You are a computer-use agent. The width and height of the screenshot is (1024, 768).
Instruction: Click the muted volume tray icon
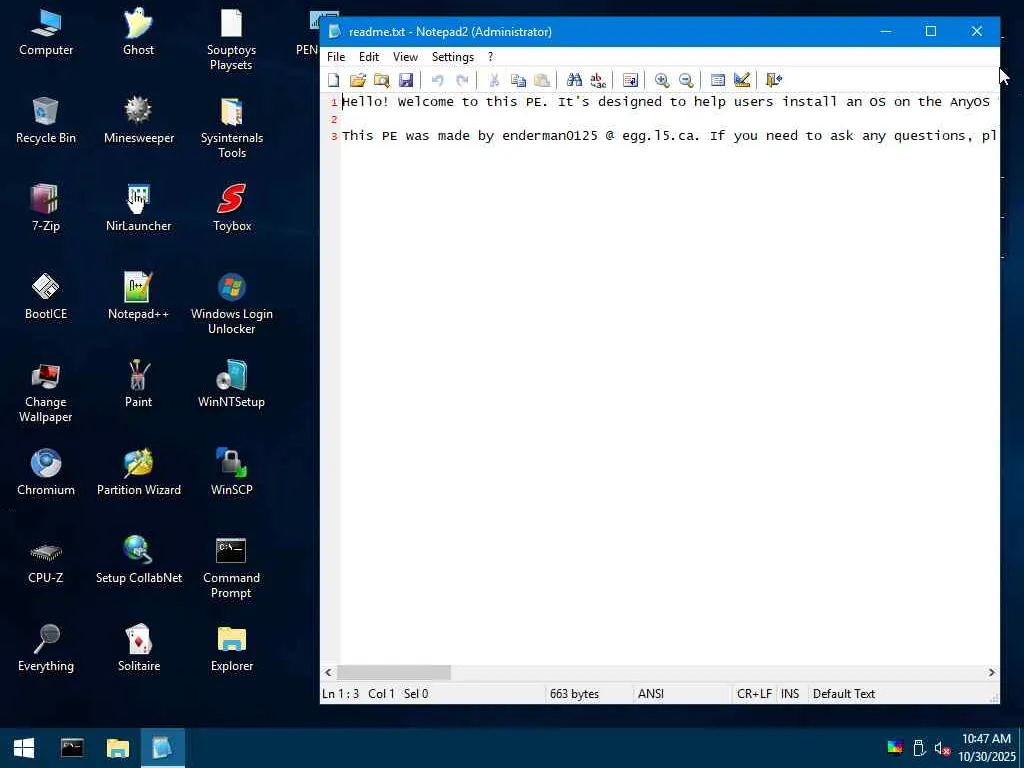pos(941,748)
